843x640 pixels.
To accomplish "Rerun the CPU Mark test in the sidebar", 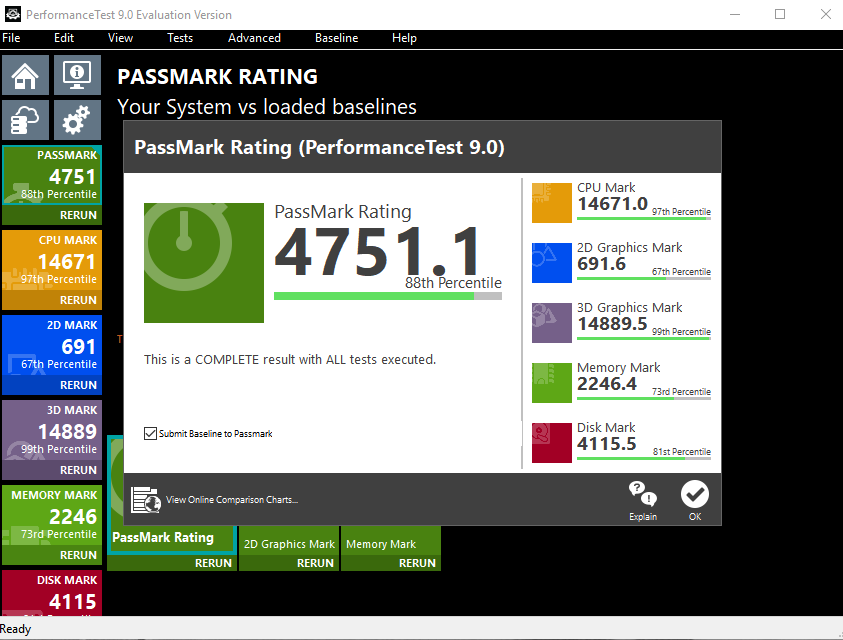I will click(x=78, y=300).
